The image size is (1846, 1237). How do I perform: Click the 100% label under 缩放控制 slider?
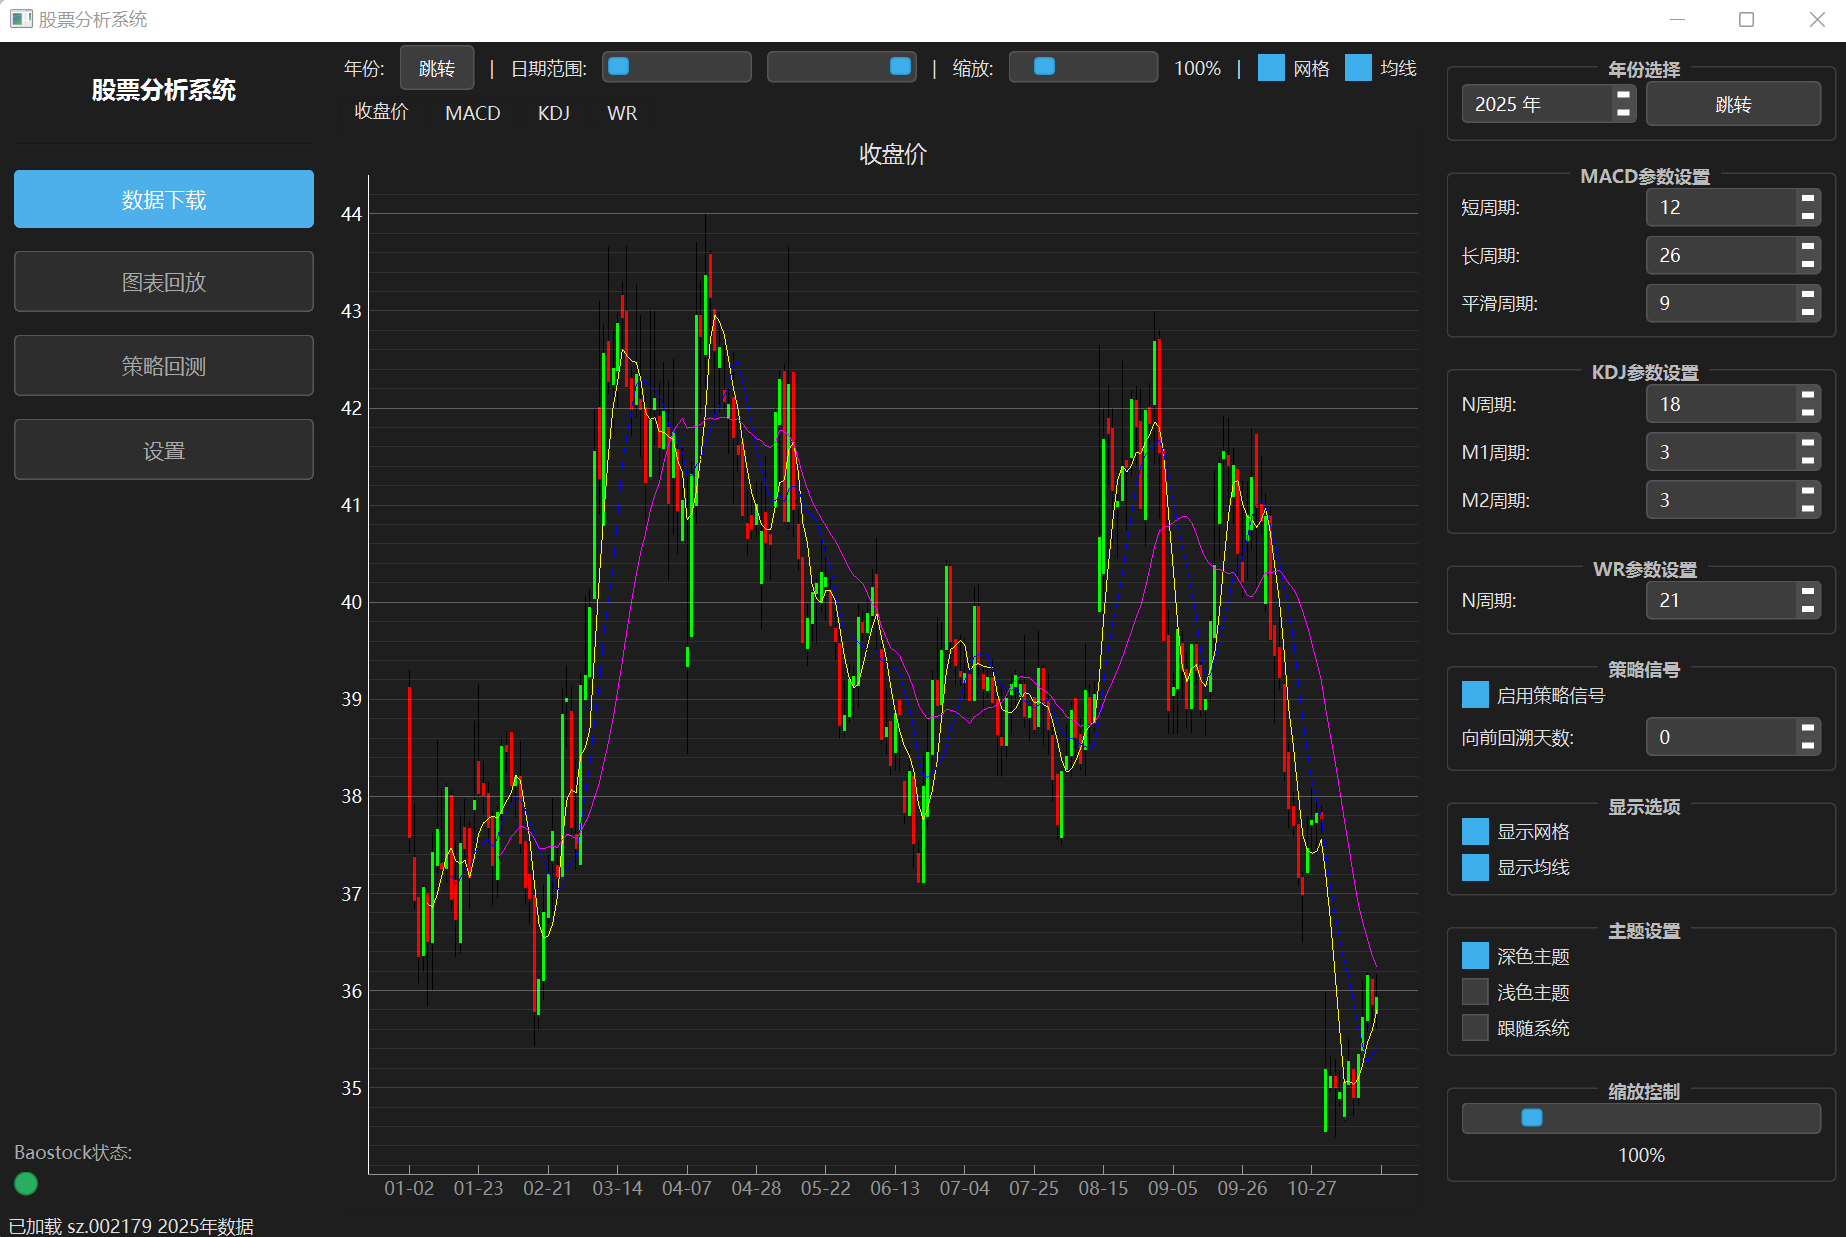coord(1641,1155)
